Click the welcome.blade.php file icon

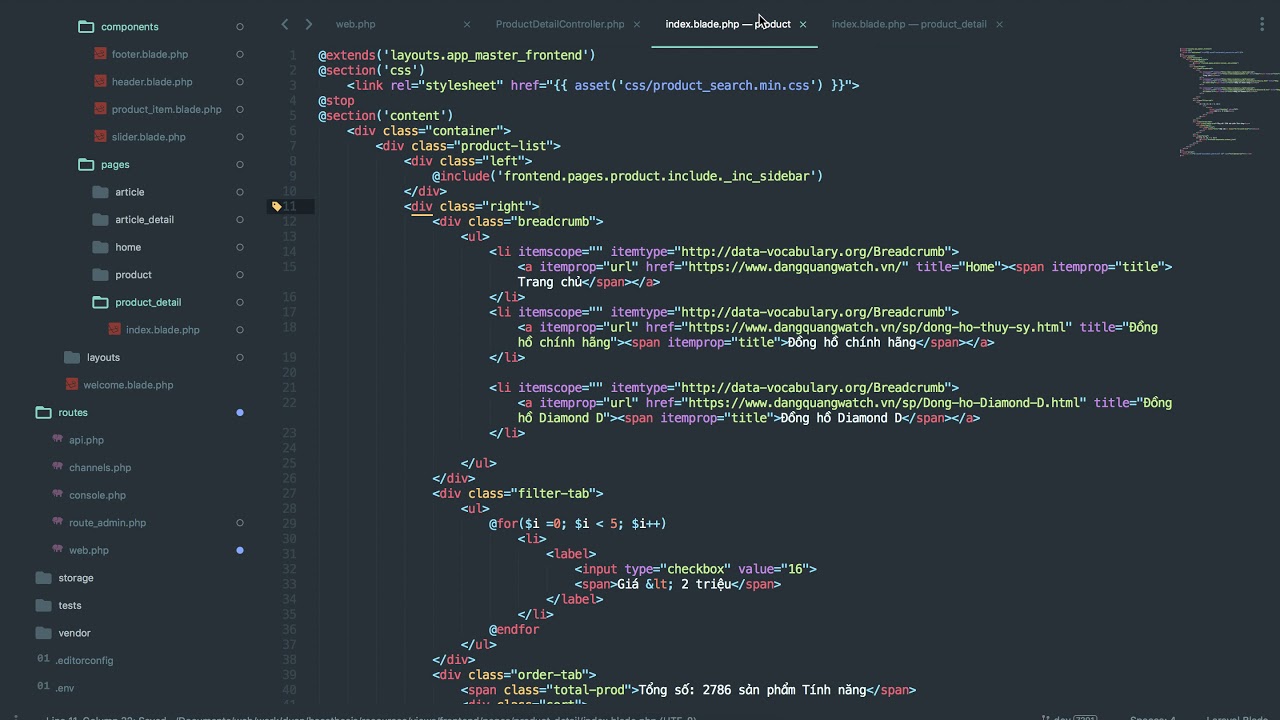click(x=72, y=385)
